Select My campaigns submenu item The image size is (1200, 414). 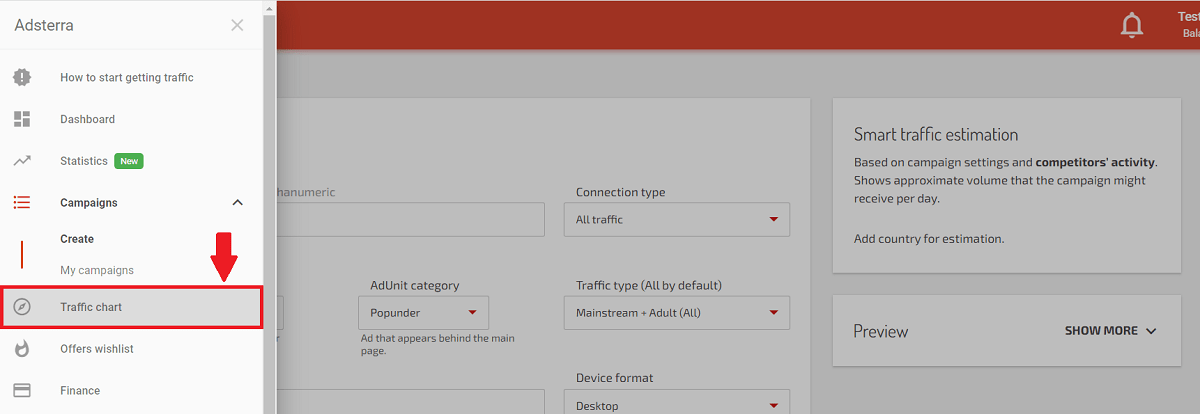(x=97, y=270)
